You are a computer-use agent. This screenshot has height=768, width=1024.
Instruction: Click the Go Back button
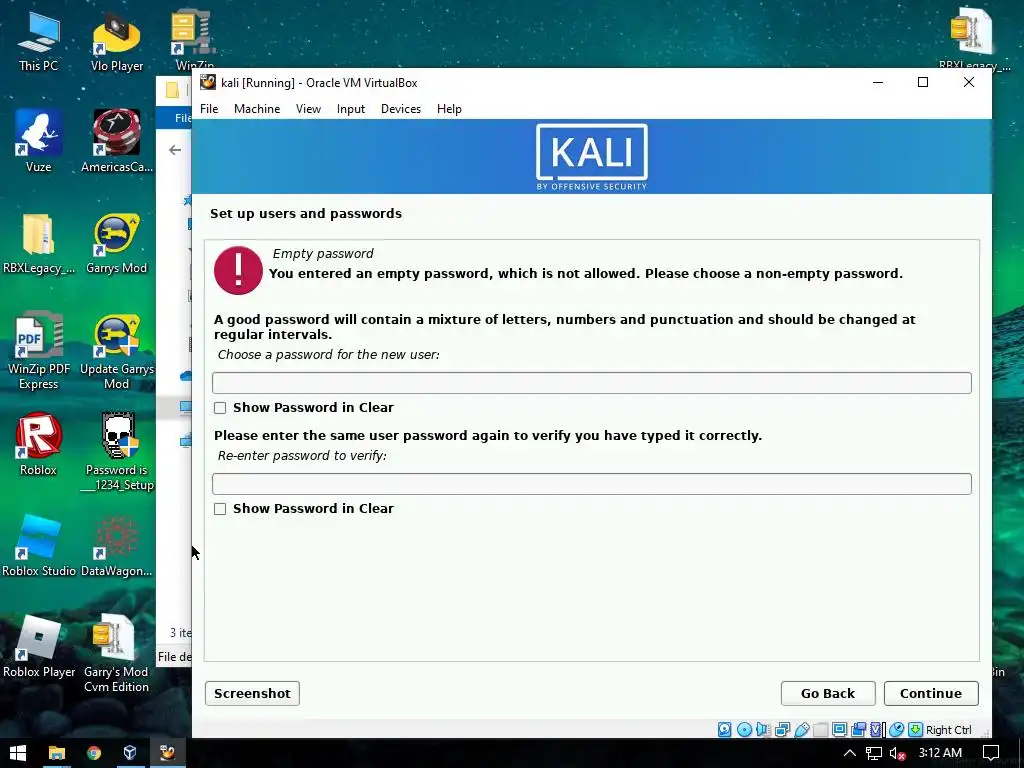(x=827, y=694)
